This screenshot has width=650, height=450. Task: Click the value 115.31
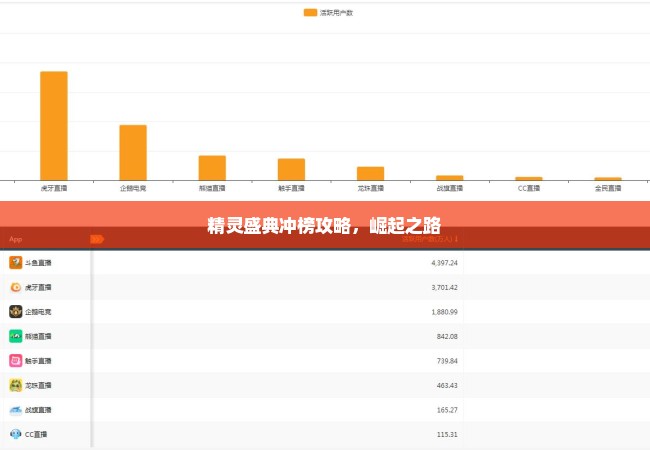click(x=447, y=434)
